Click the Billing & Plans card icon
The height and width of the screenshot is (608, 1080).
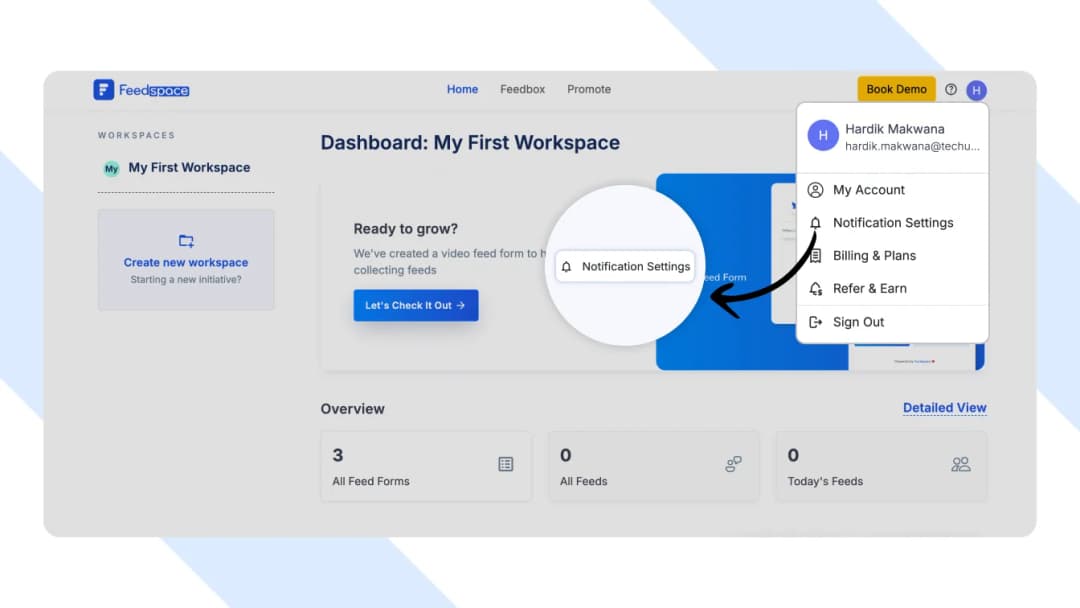pos(817,256)
